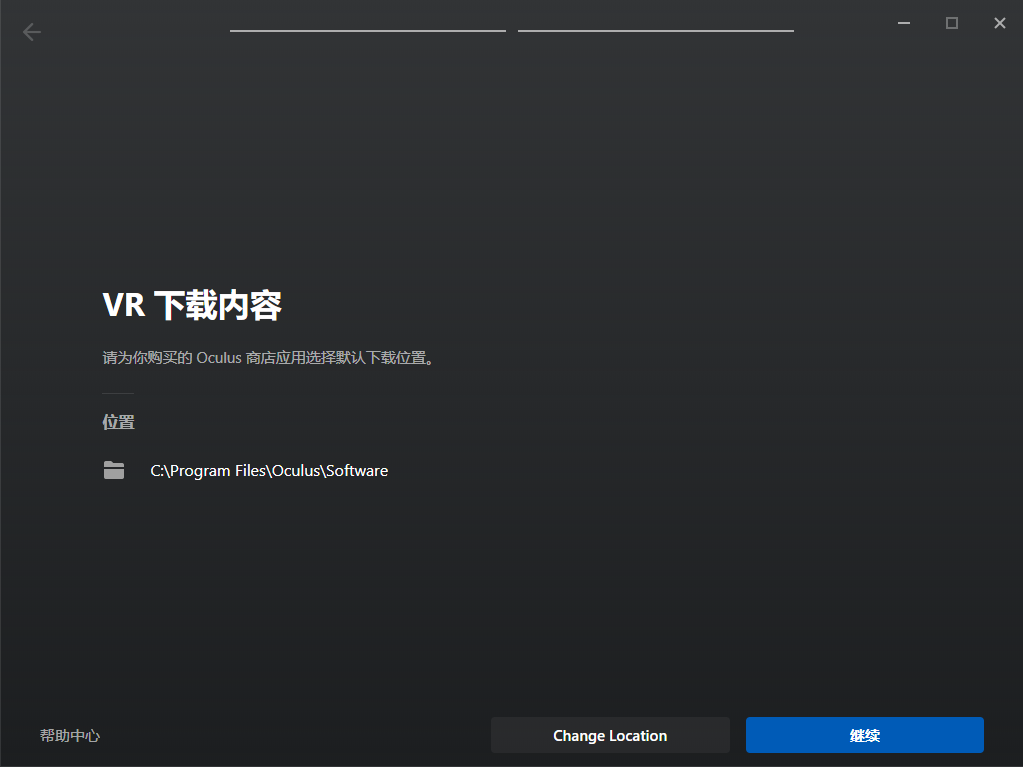Select the C:\Program Files\Oculus\Software path text
The height and width of the screenshot is (767, 1023).
[x=269, y=471]
